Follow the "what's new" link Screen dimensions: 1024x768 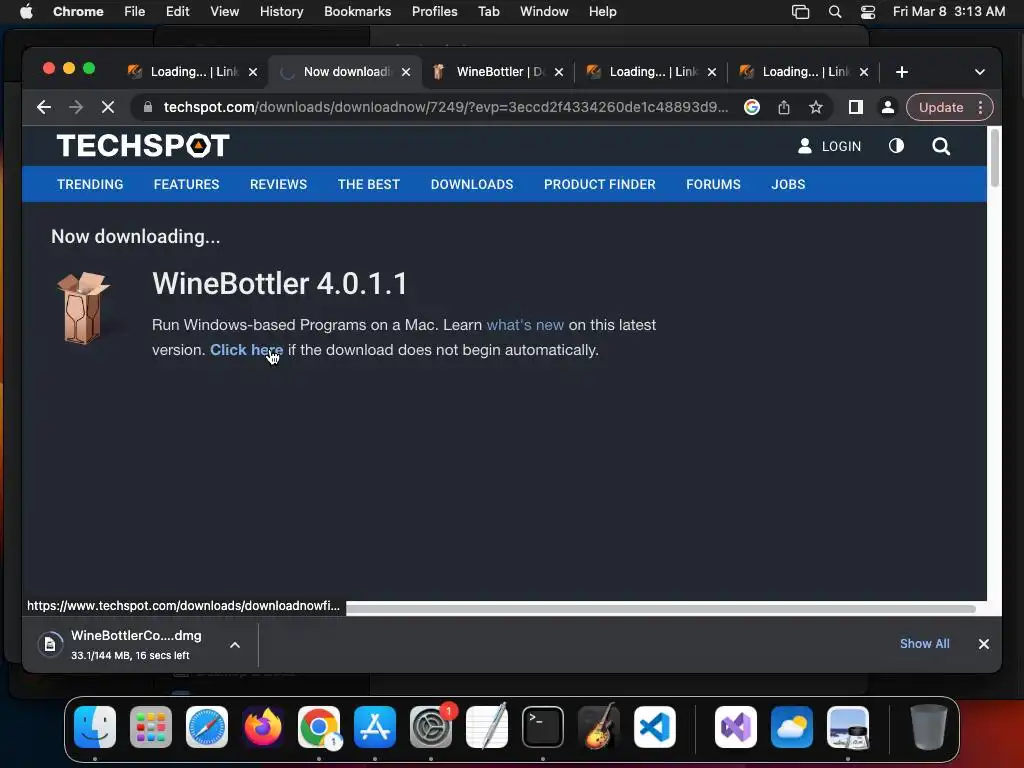[x=525, y=325]
